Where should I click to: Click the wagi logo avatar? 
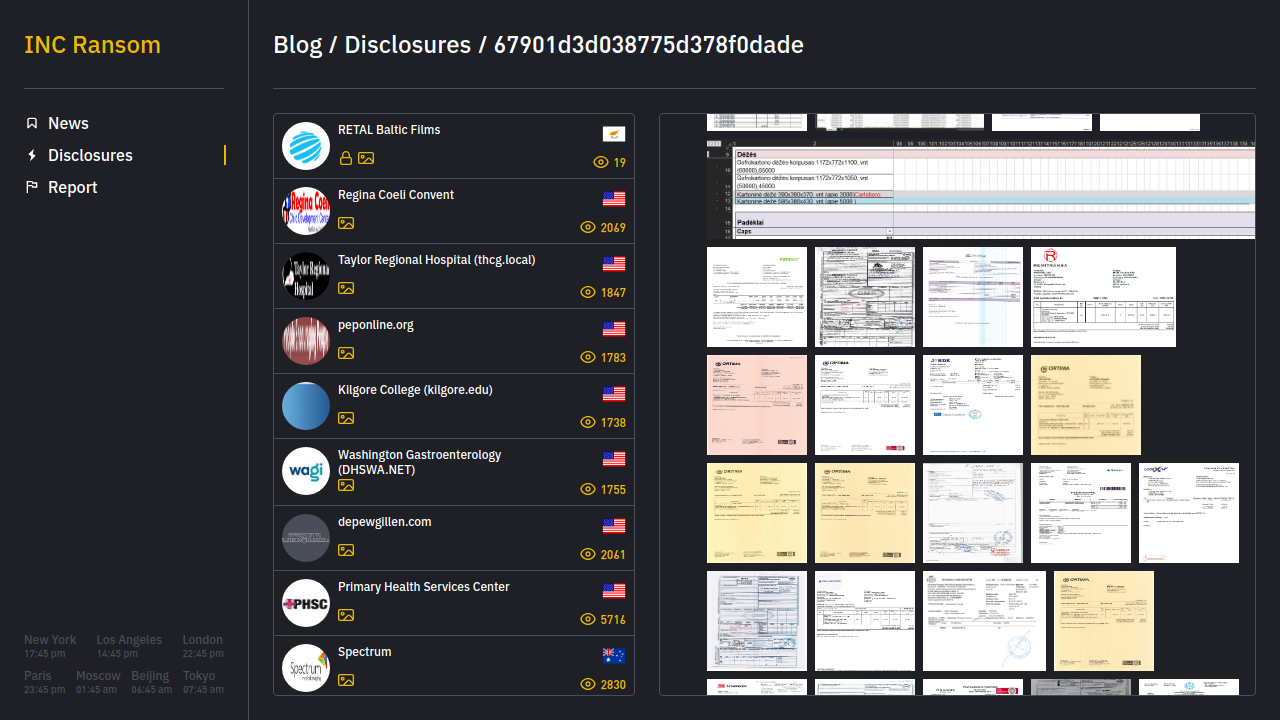coord(306,471)
